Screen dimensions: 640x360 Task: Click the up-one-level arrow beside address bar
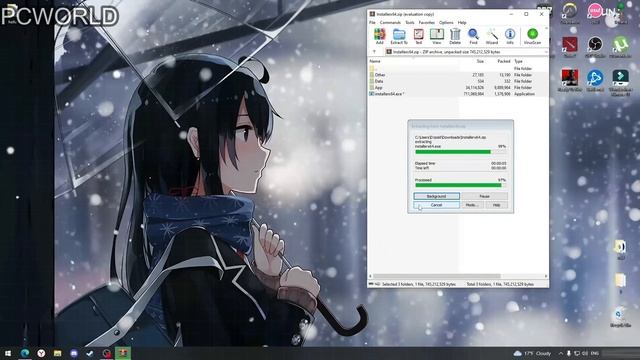pos(374,52)
